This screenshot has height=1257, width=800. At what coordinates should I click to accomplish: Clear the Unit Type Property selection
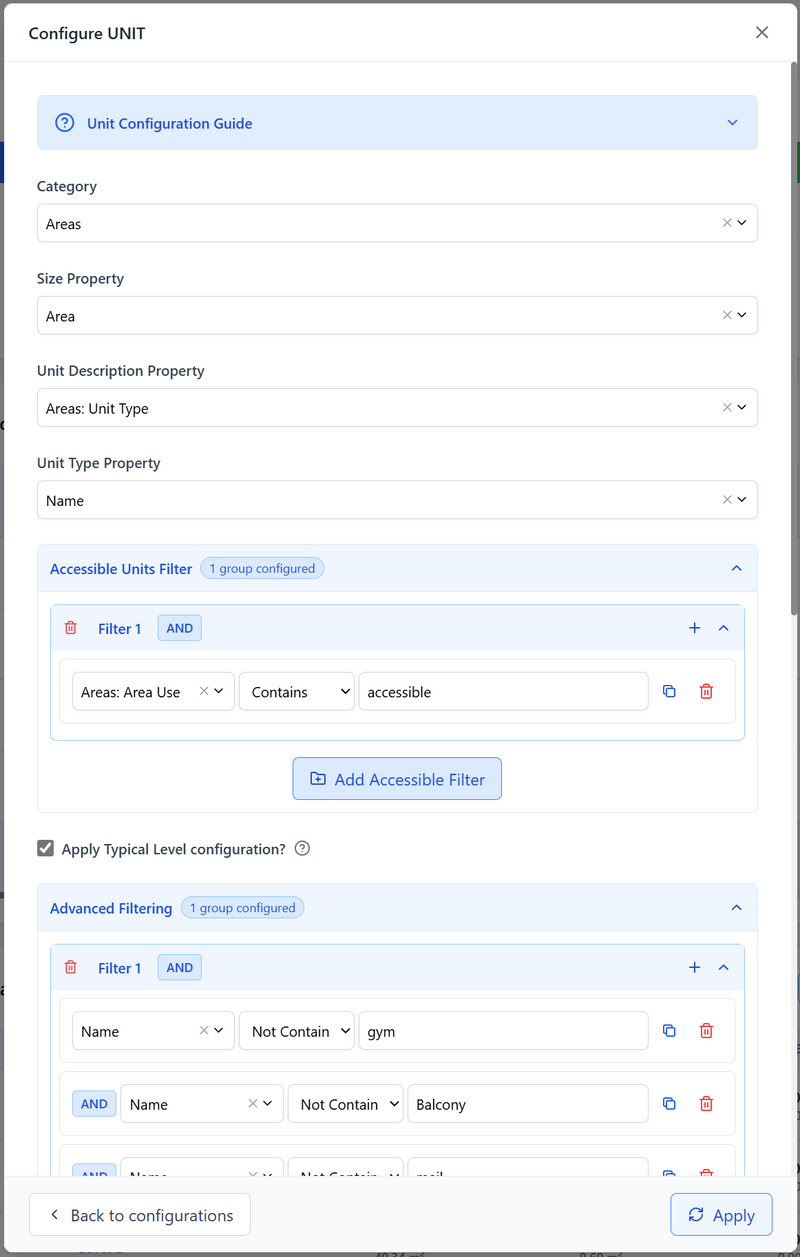click(x=727, y=499)
